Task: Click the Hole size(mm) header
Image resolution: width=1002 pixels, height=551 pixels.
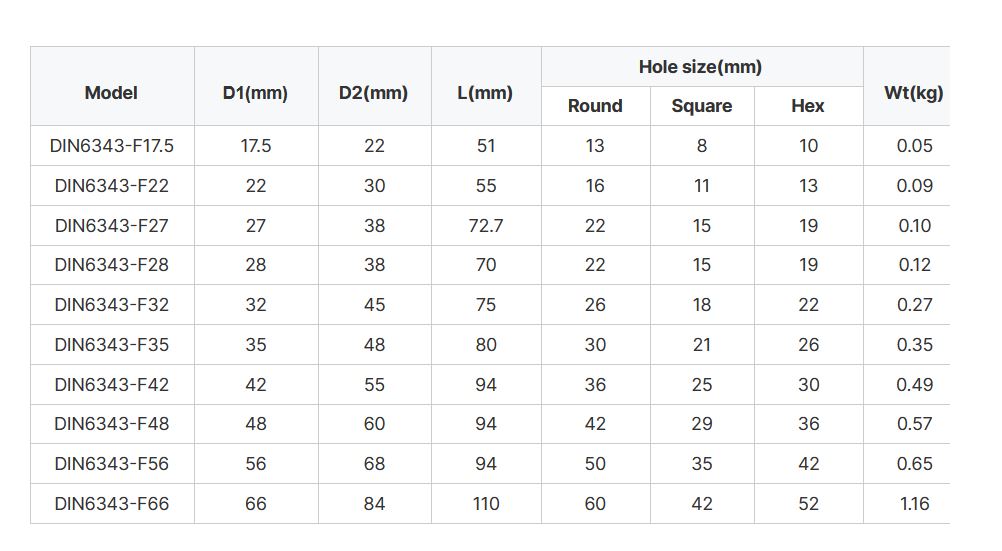Action: 702,66
